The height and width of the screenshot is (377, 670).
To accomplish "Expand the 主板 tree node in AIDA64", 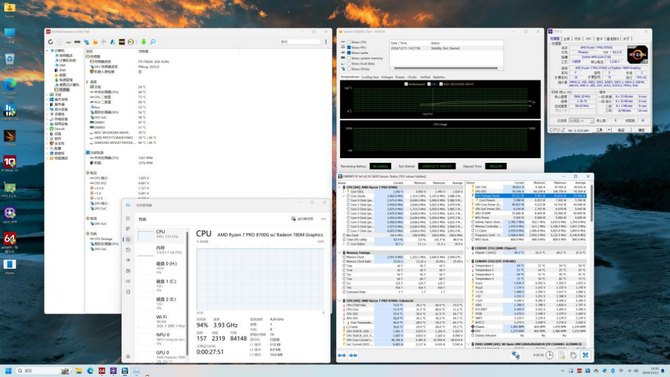I will pyautogui.click(x=47, y=94).
